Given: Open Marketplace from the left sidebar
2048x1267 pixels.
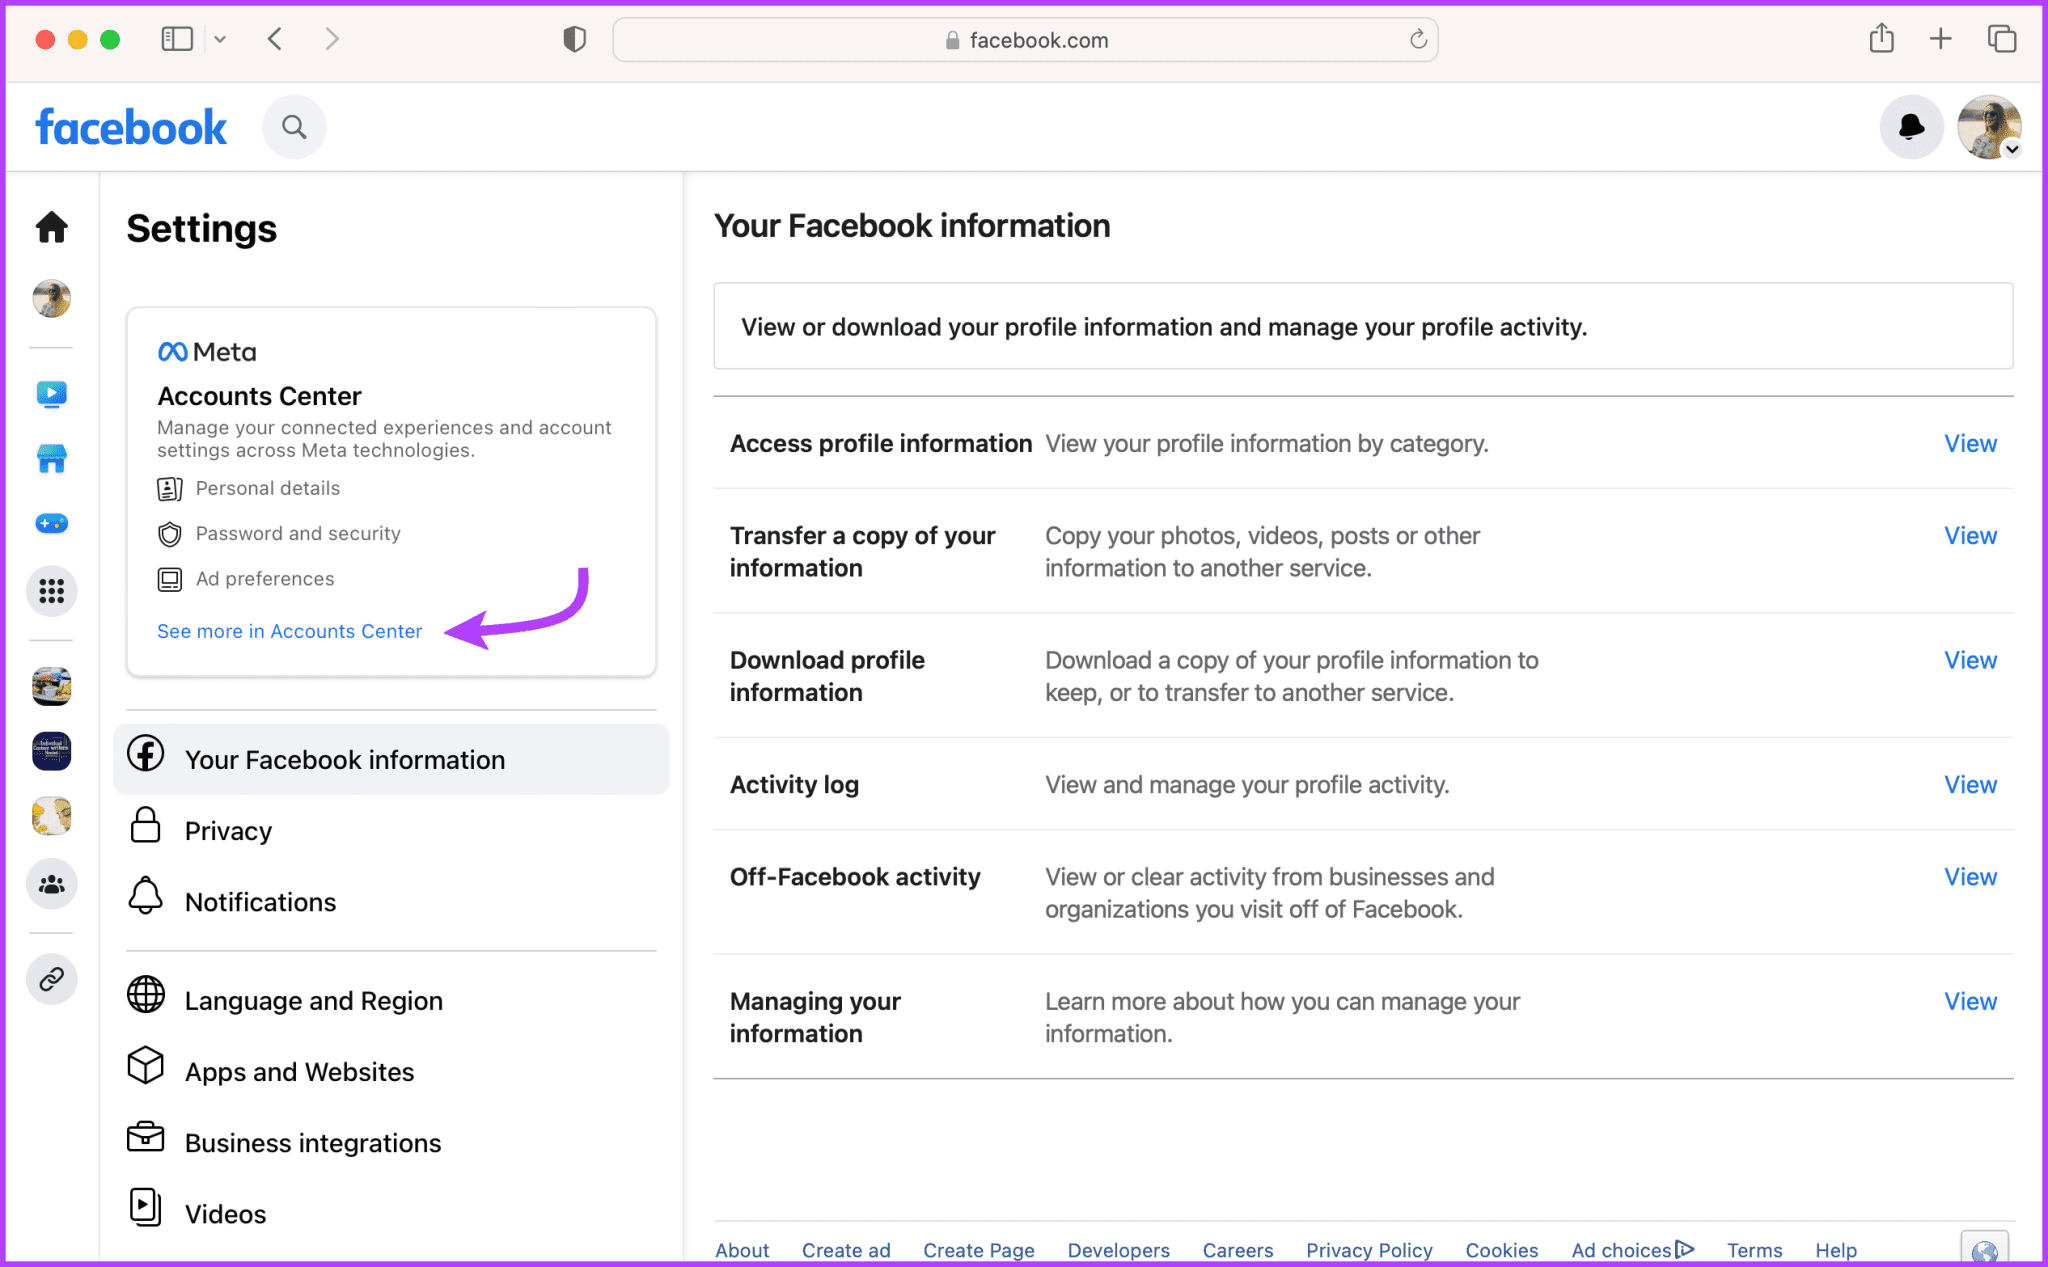Looking at the screenshot, I should coord(51,458).
